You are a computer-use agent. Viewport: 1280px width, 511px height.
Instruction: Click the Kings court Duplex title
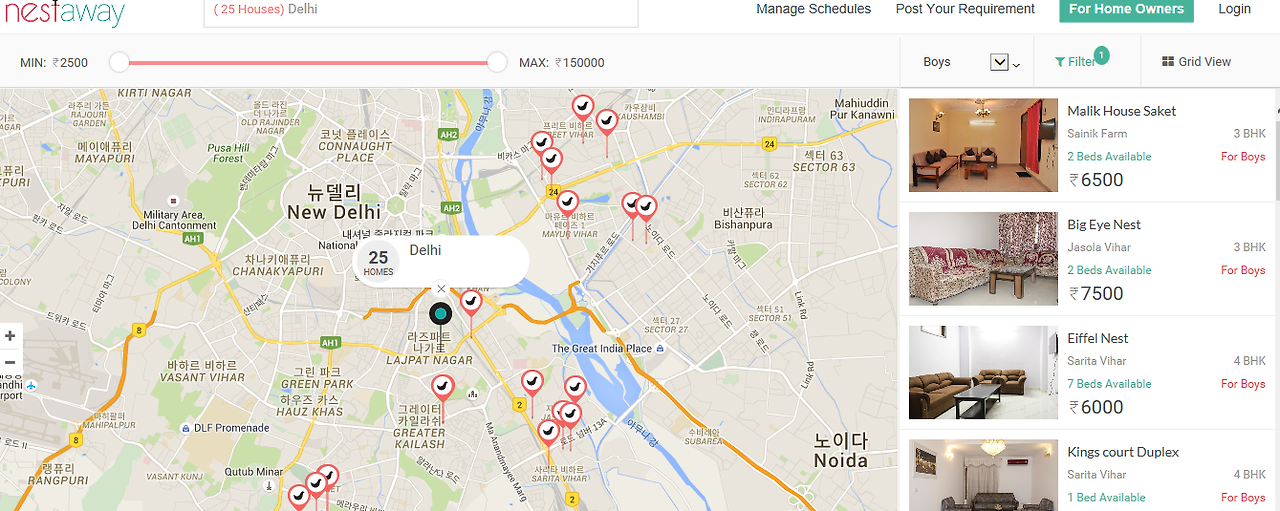coord(1123,452)
